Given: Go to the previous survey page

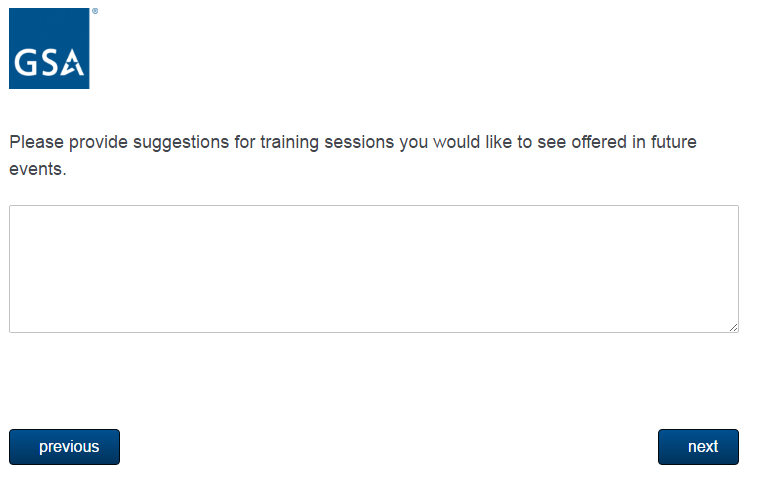Looking at the screenshot, I should (64, 447).
